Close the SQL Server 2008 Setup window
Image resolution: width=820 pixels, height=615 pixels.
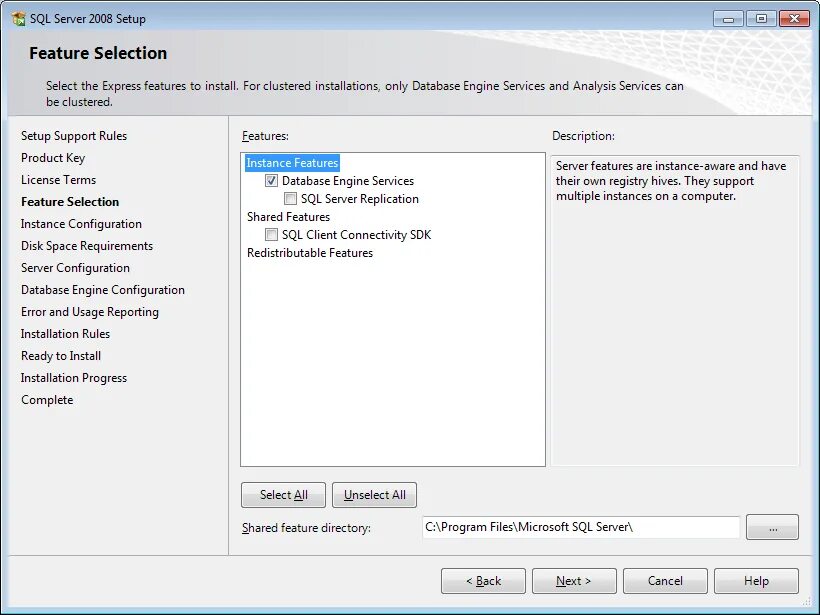click(794, 19)
